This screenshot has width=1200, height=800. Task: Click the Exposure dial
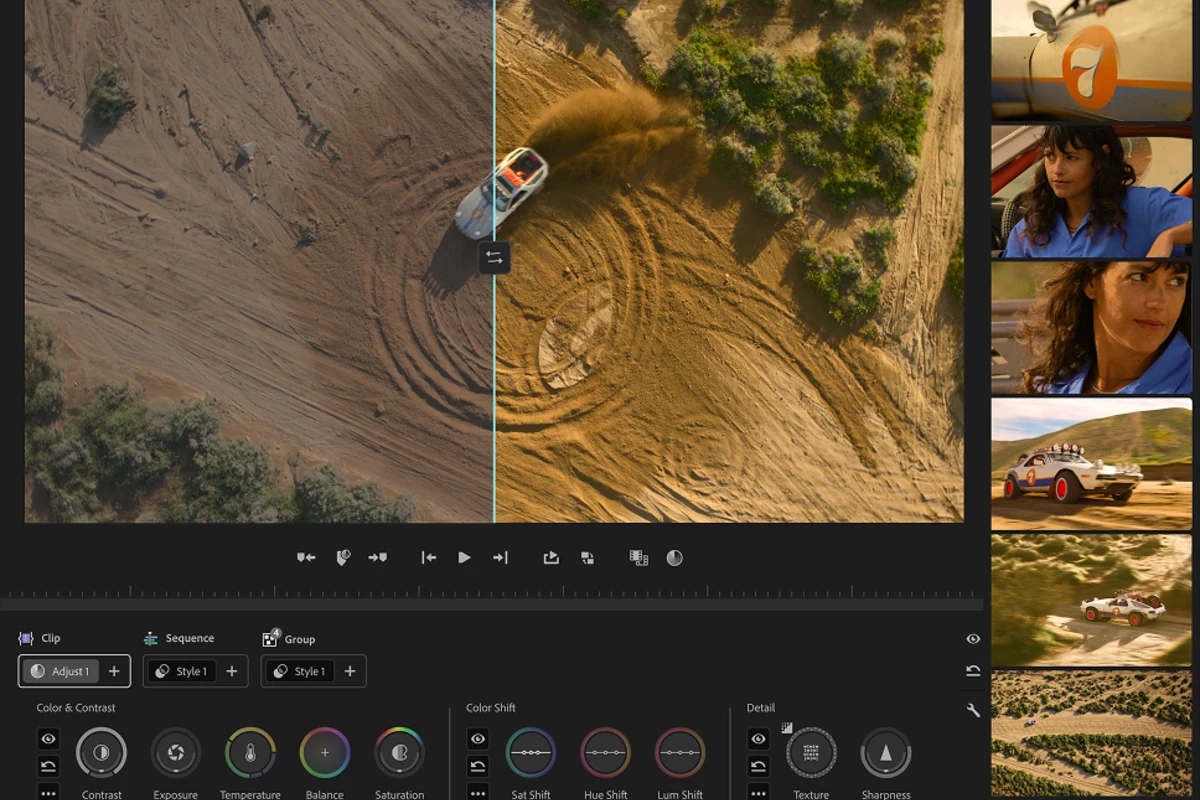click(176, 753)
